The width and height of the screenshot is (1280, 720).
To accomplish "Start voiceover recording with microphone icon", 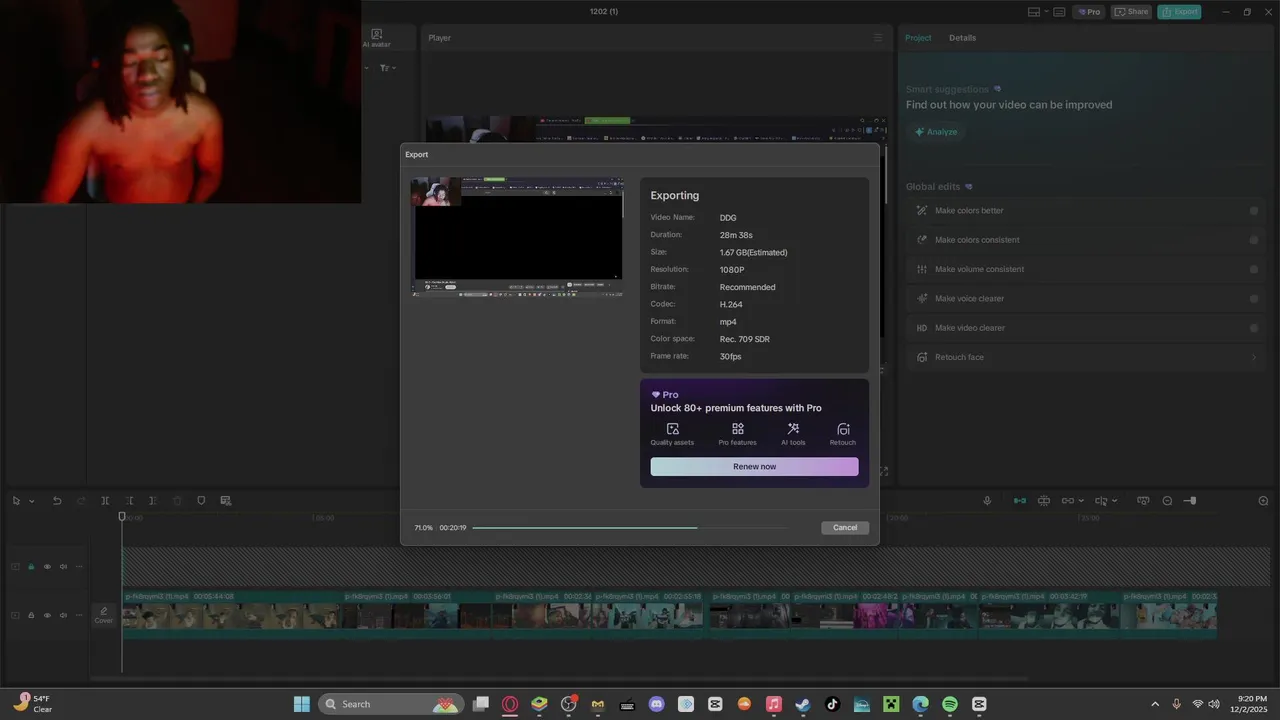I will click(x=987, y=501).
